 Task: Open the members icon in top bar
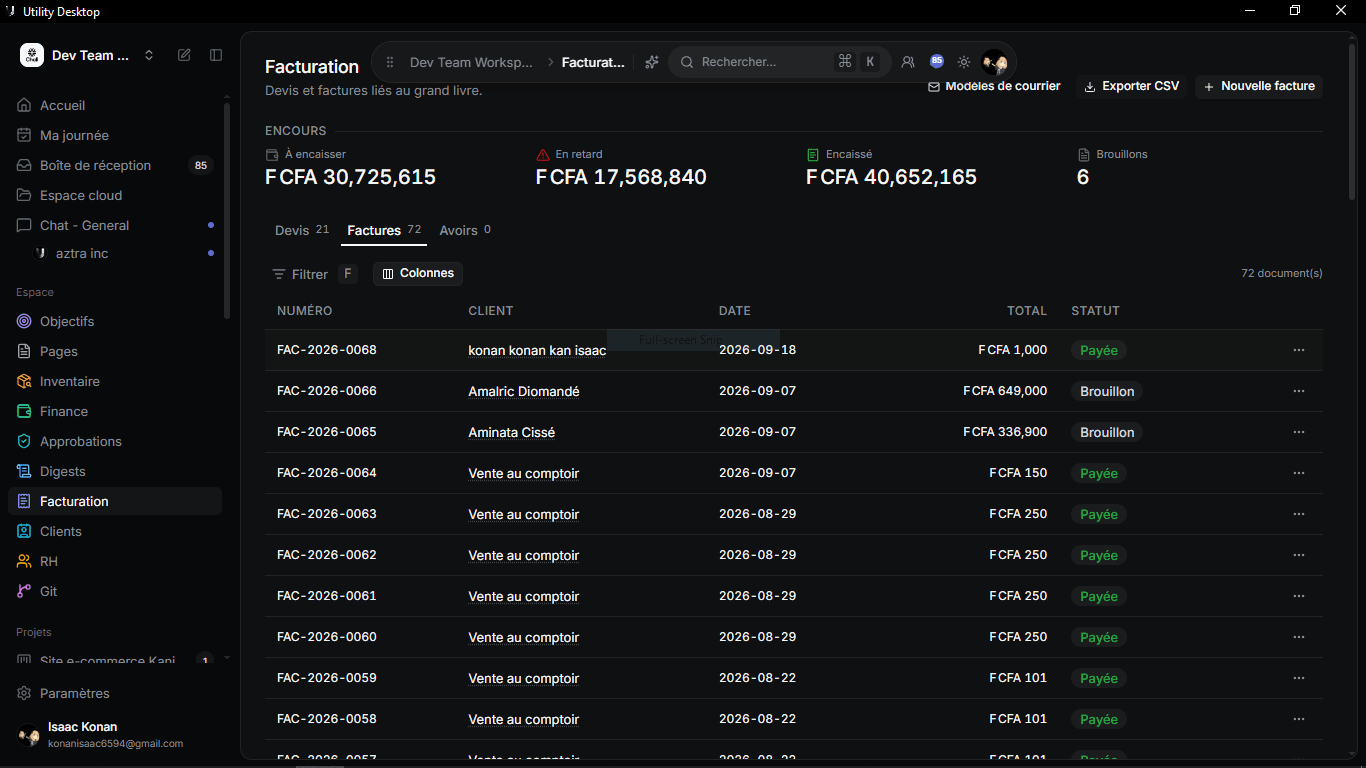tap(908, 62)
